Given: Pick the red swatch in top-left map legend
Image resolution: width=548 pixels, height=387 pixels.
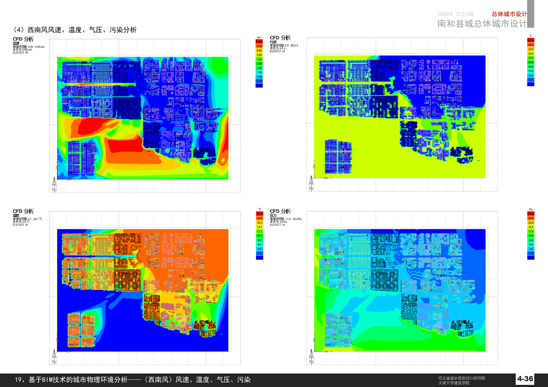Looking at the screenshot, I should pyautogui.click(x=259, y=42).
